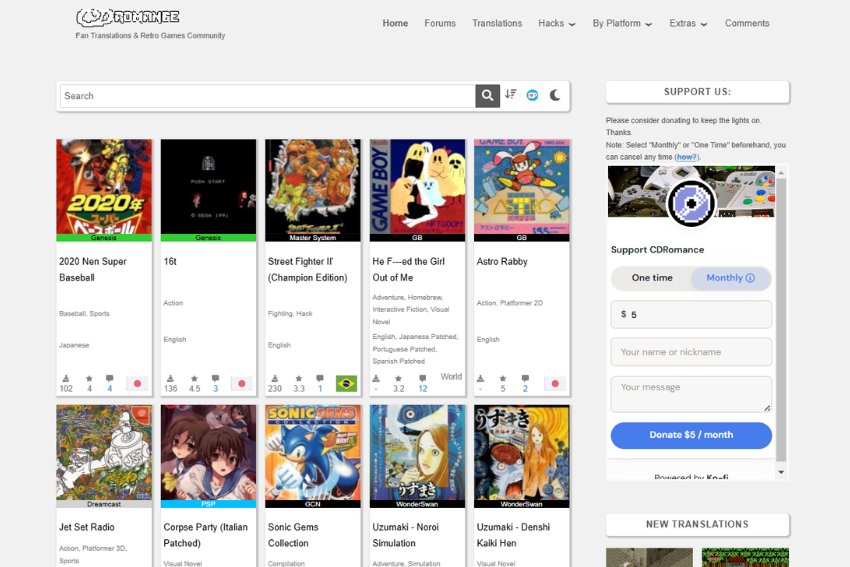
Task: Open 2020 Nen Super Baseball title link
Action: pyautogui.click(x=93, y=269)
